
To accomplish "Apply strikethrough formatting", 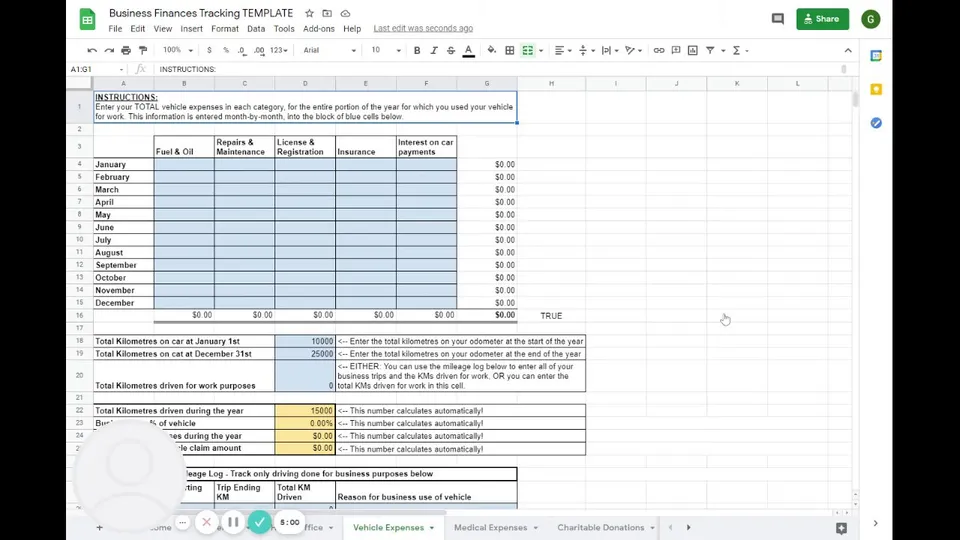I will (x=451, y=50).
